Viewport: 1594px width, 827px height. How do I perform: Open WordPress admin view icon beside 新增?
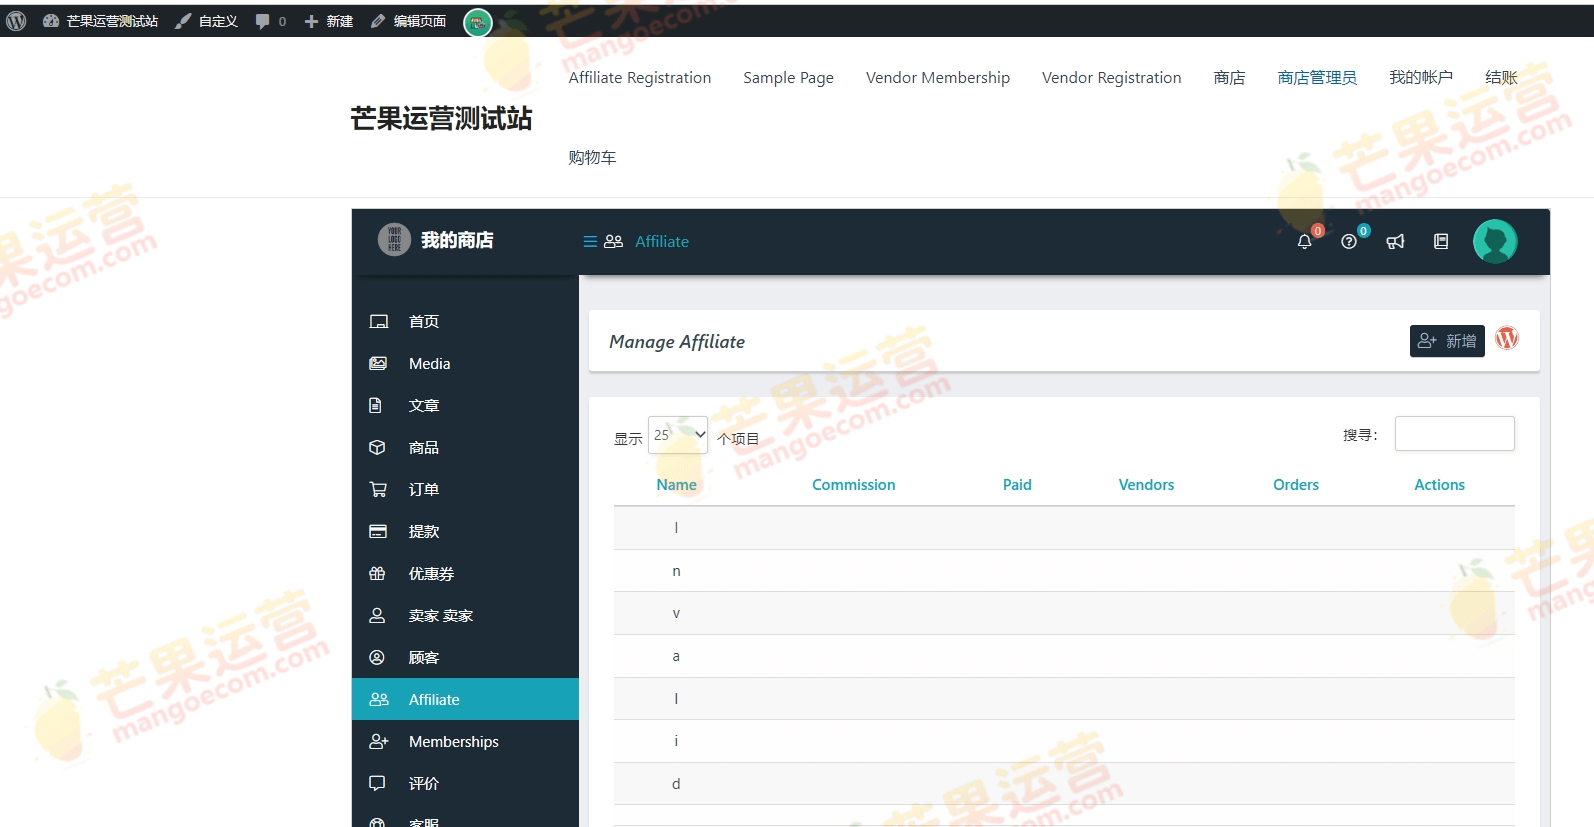click(x=1507, y=339)
